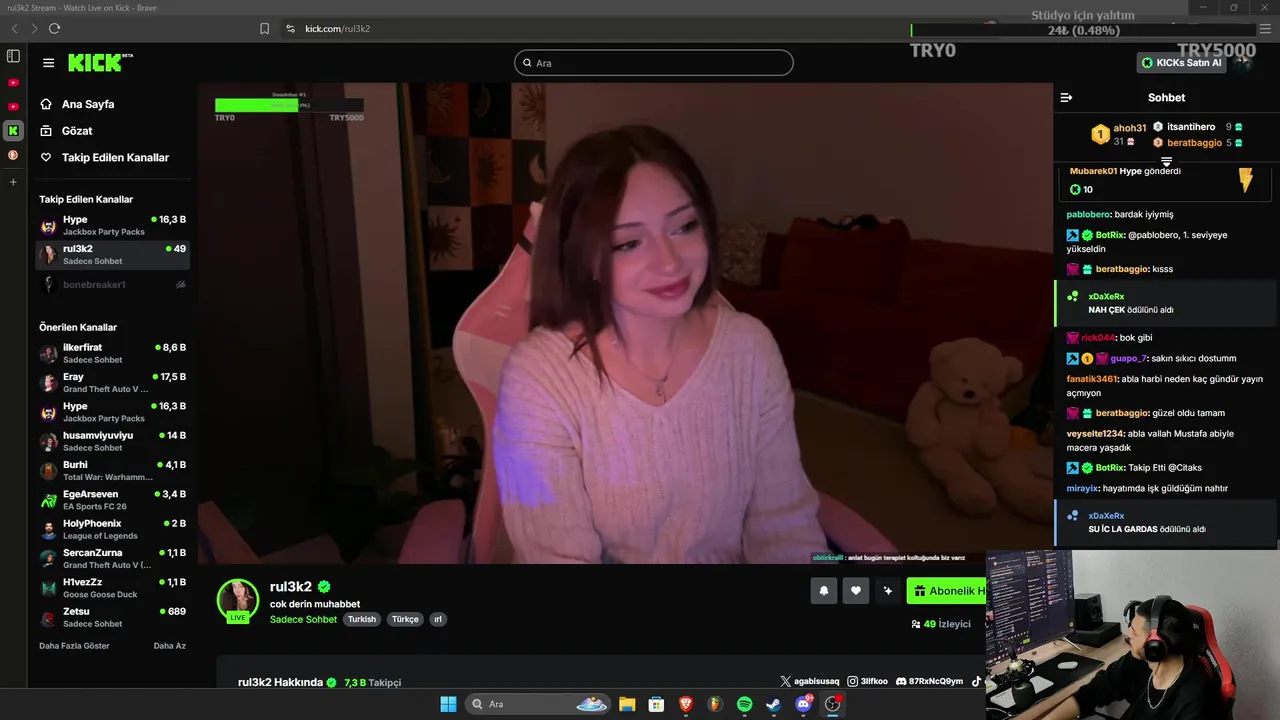Open recommended channel Zetsu
This screenshot has width=1280, height=720.
pos(112,617)
